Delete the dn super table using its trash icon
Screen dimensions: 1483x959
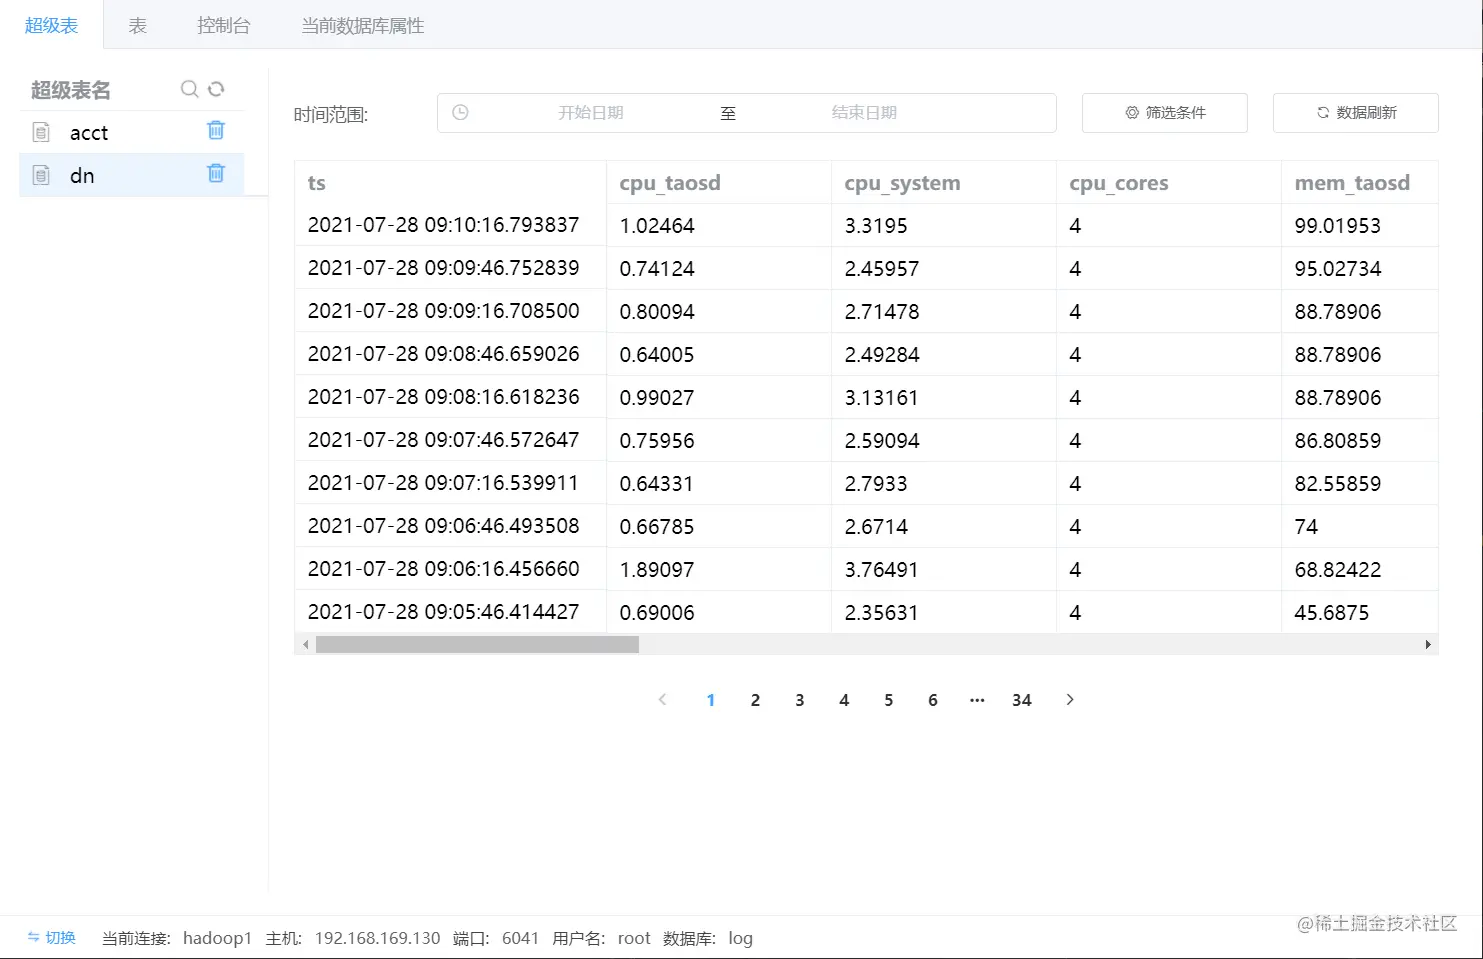point(216,174)
